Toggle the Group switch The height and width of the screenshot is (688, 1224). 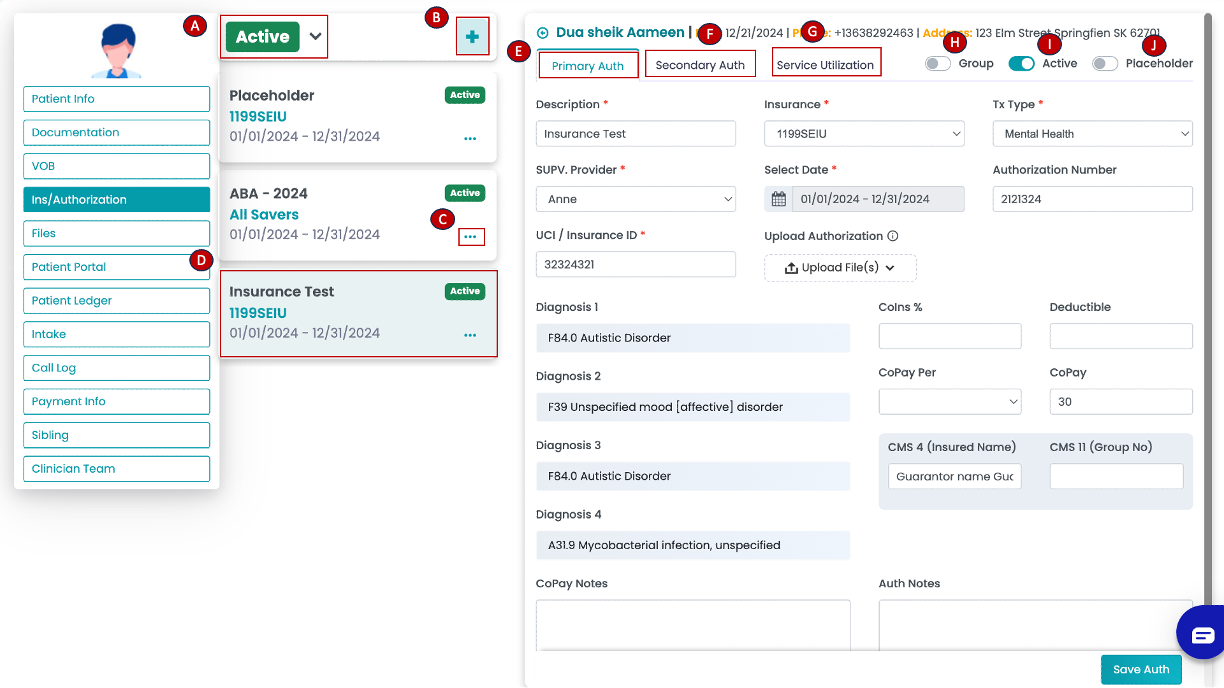[x=937, y=64]
